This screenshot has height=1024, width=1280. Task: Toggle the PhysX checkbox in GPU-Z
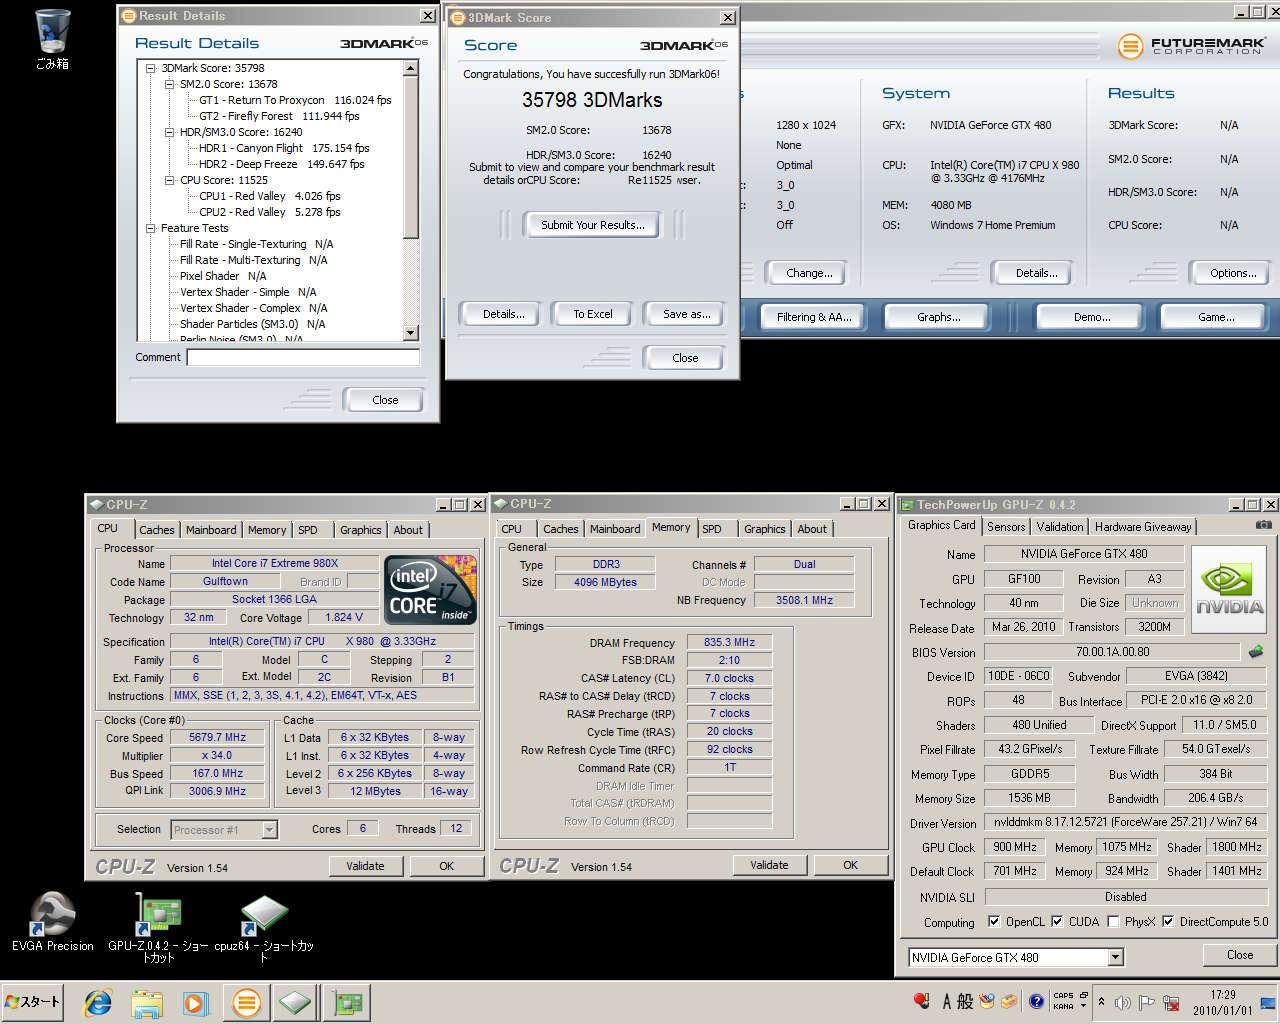[x=1113, y=921]
